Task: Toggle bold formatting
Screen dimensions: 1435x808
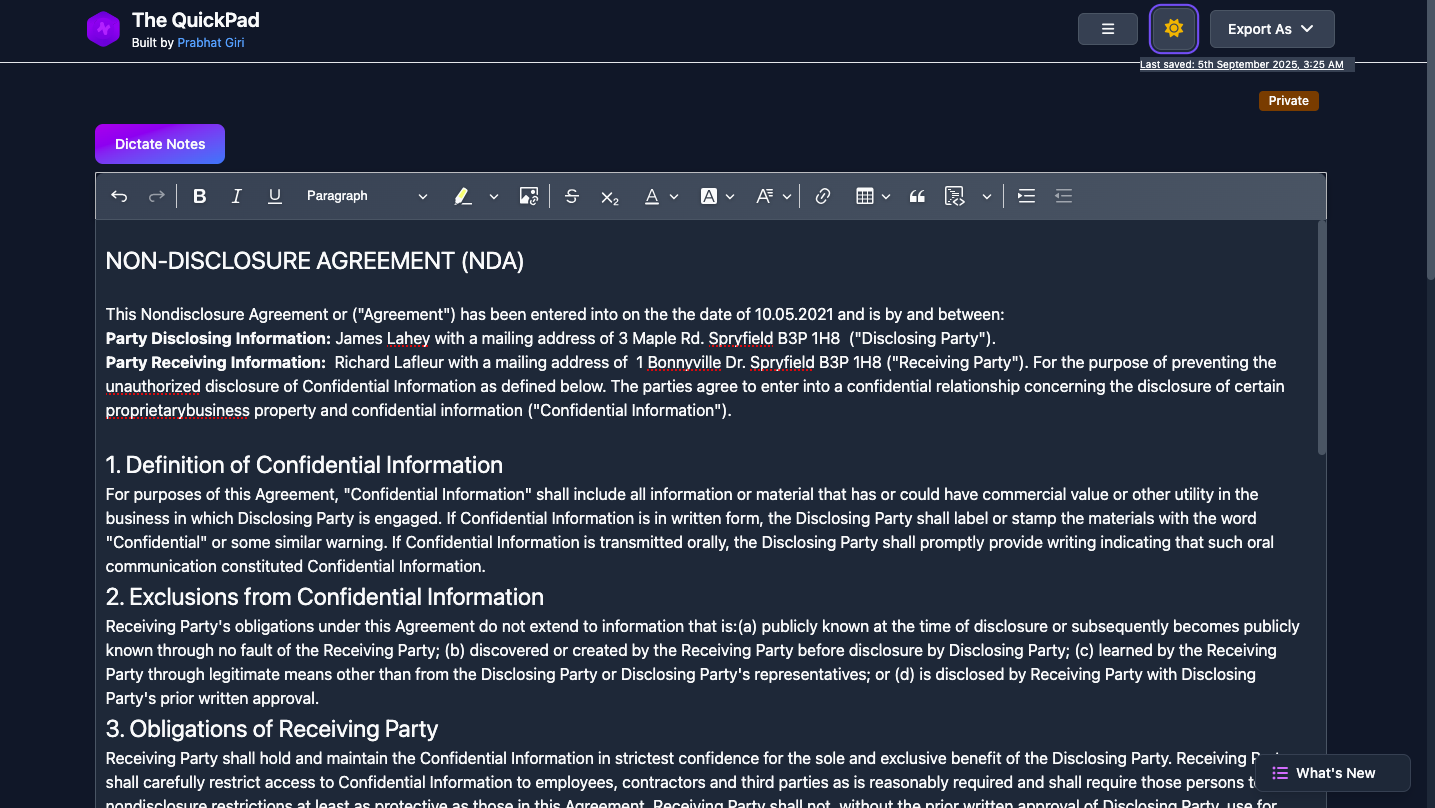Action: (x=200, y=196)
